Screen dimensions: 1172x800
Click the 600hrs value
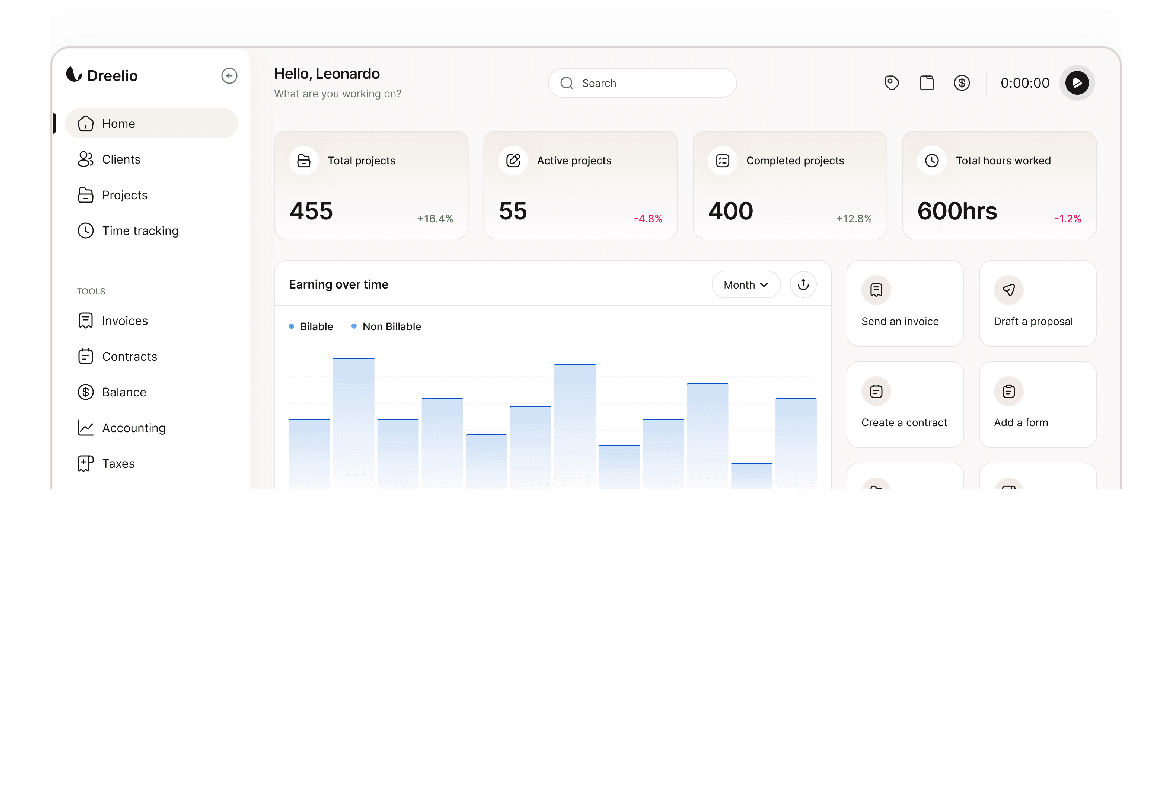coord(957,212)
